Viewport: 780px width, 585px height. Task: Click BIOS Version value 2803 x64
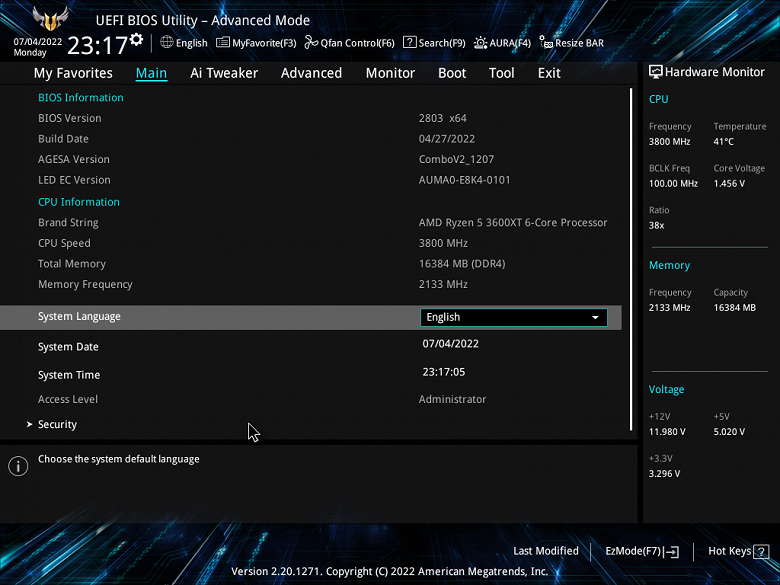click(x=443, y=118)
